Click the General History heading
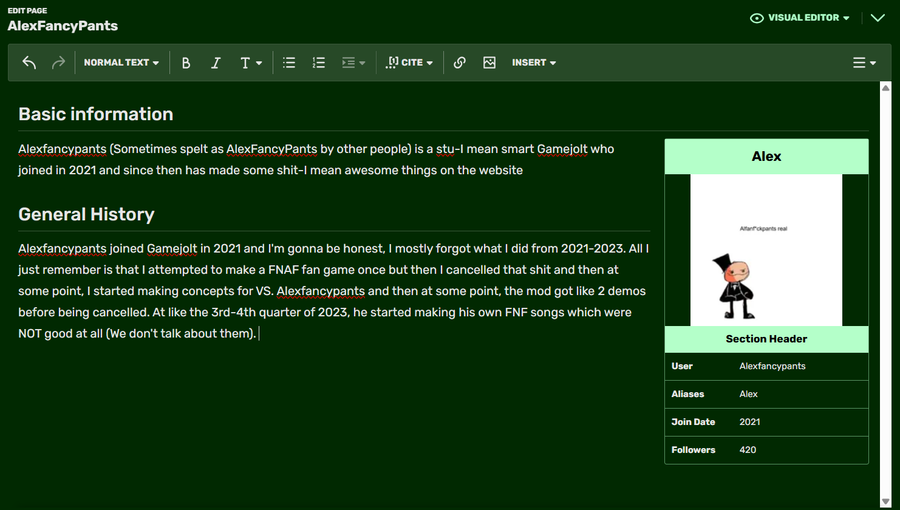 click(x=87, y=214)
